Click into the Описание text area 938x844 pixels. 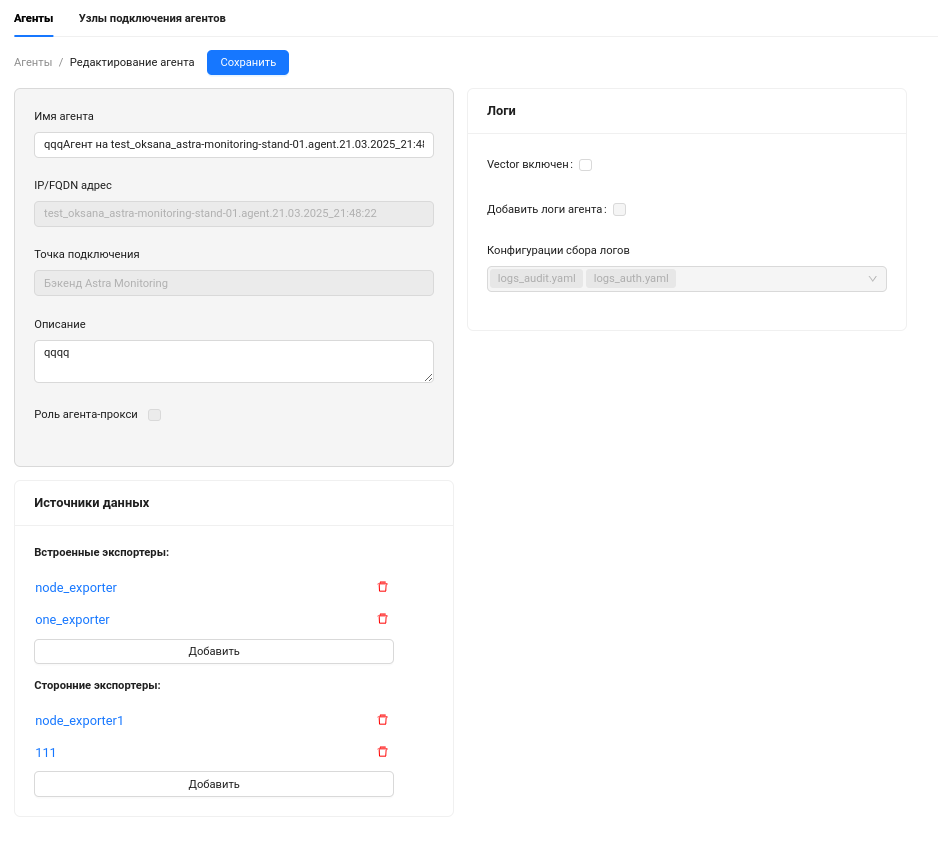coord(233,361)
